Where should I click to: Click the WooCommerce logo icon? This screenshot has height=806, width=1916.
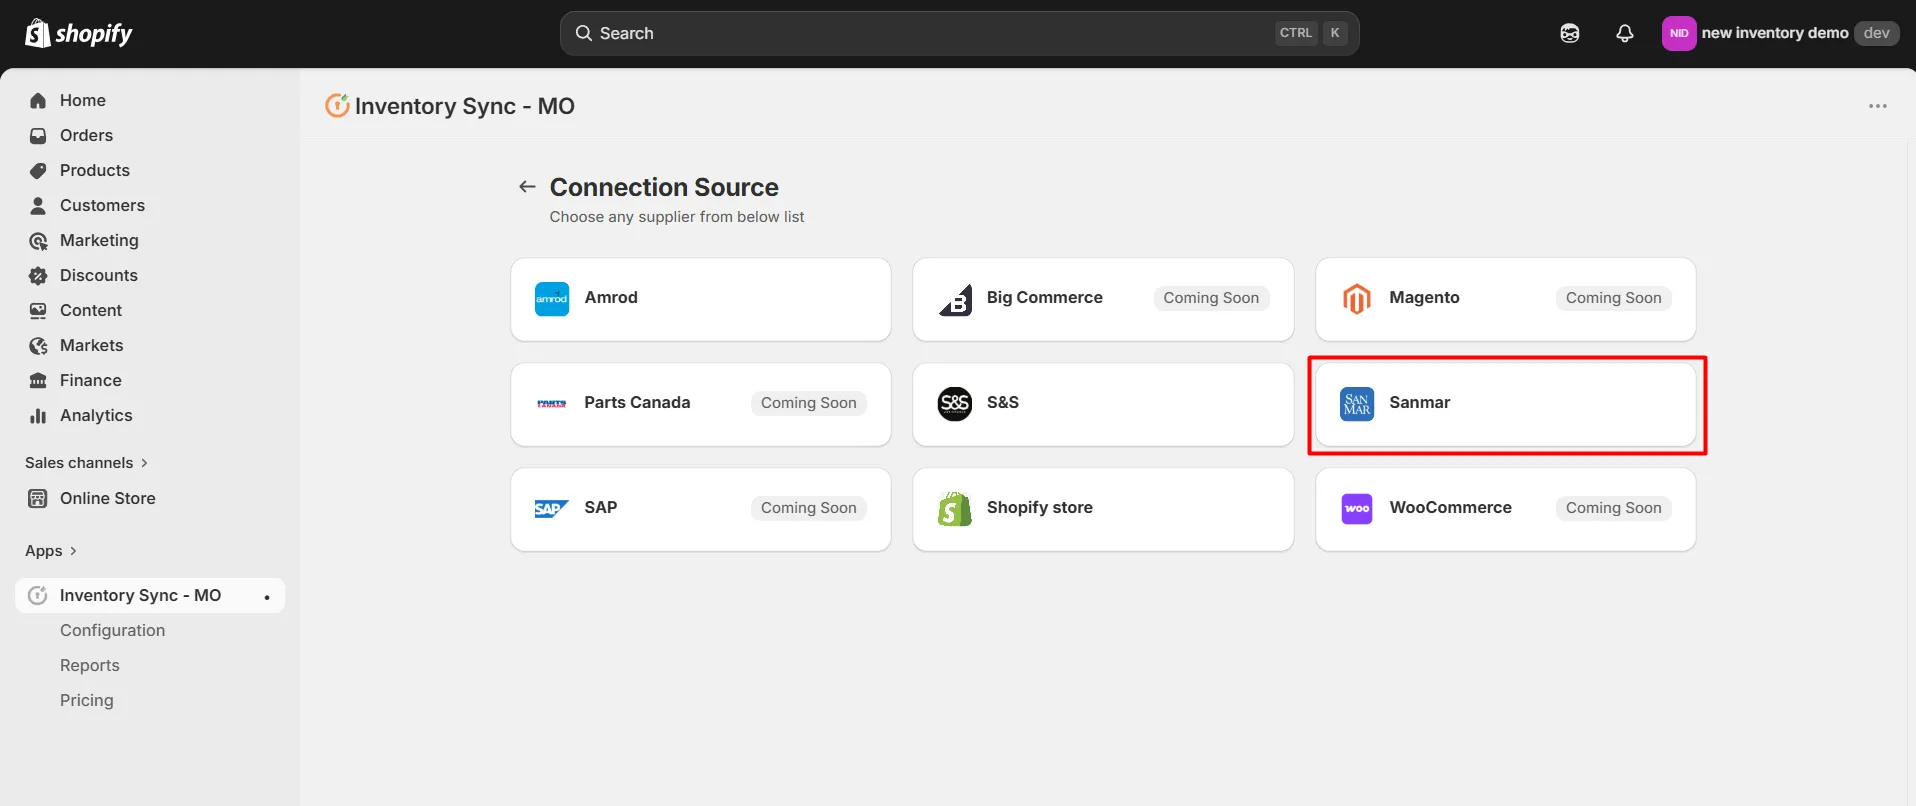click(1357, 508)
